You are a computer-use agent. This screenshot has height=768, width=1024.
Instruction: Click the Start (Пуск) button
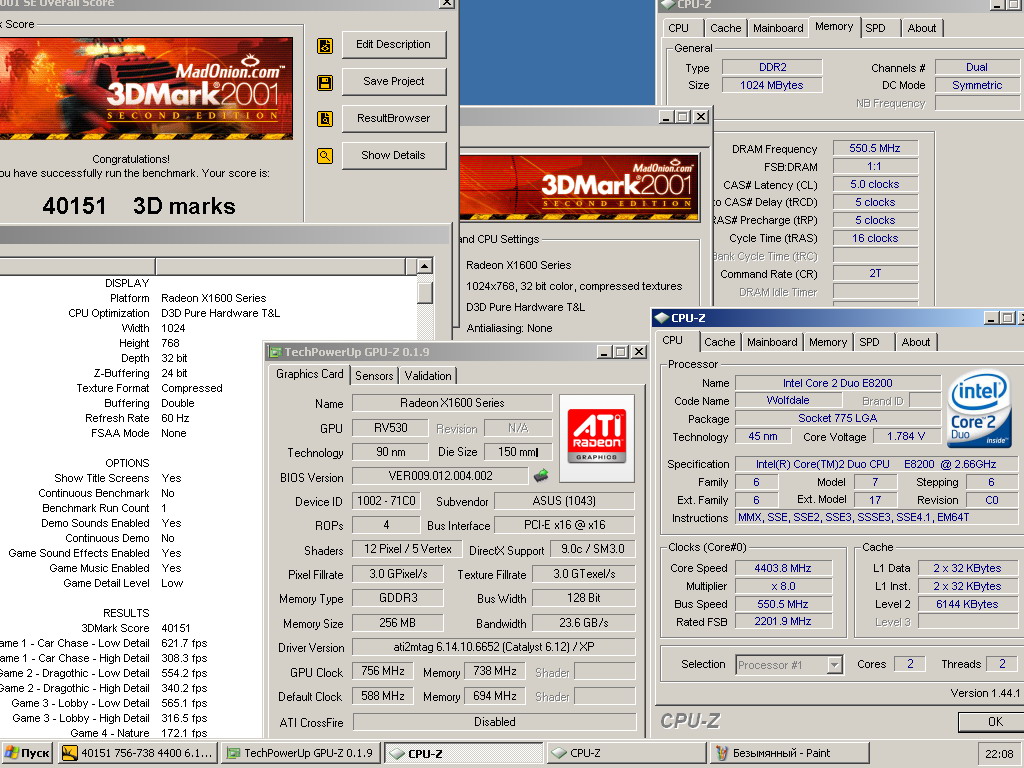27,753
